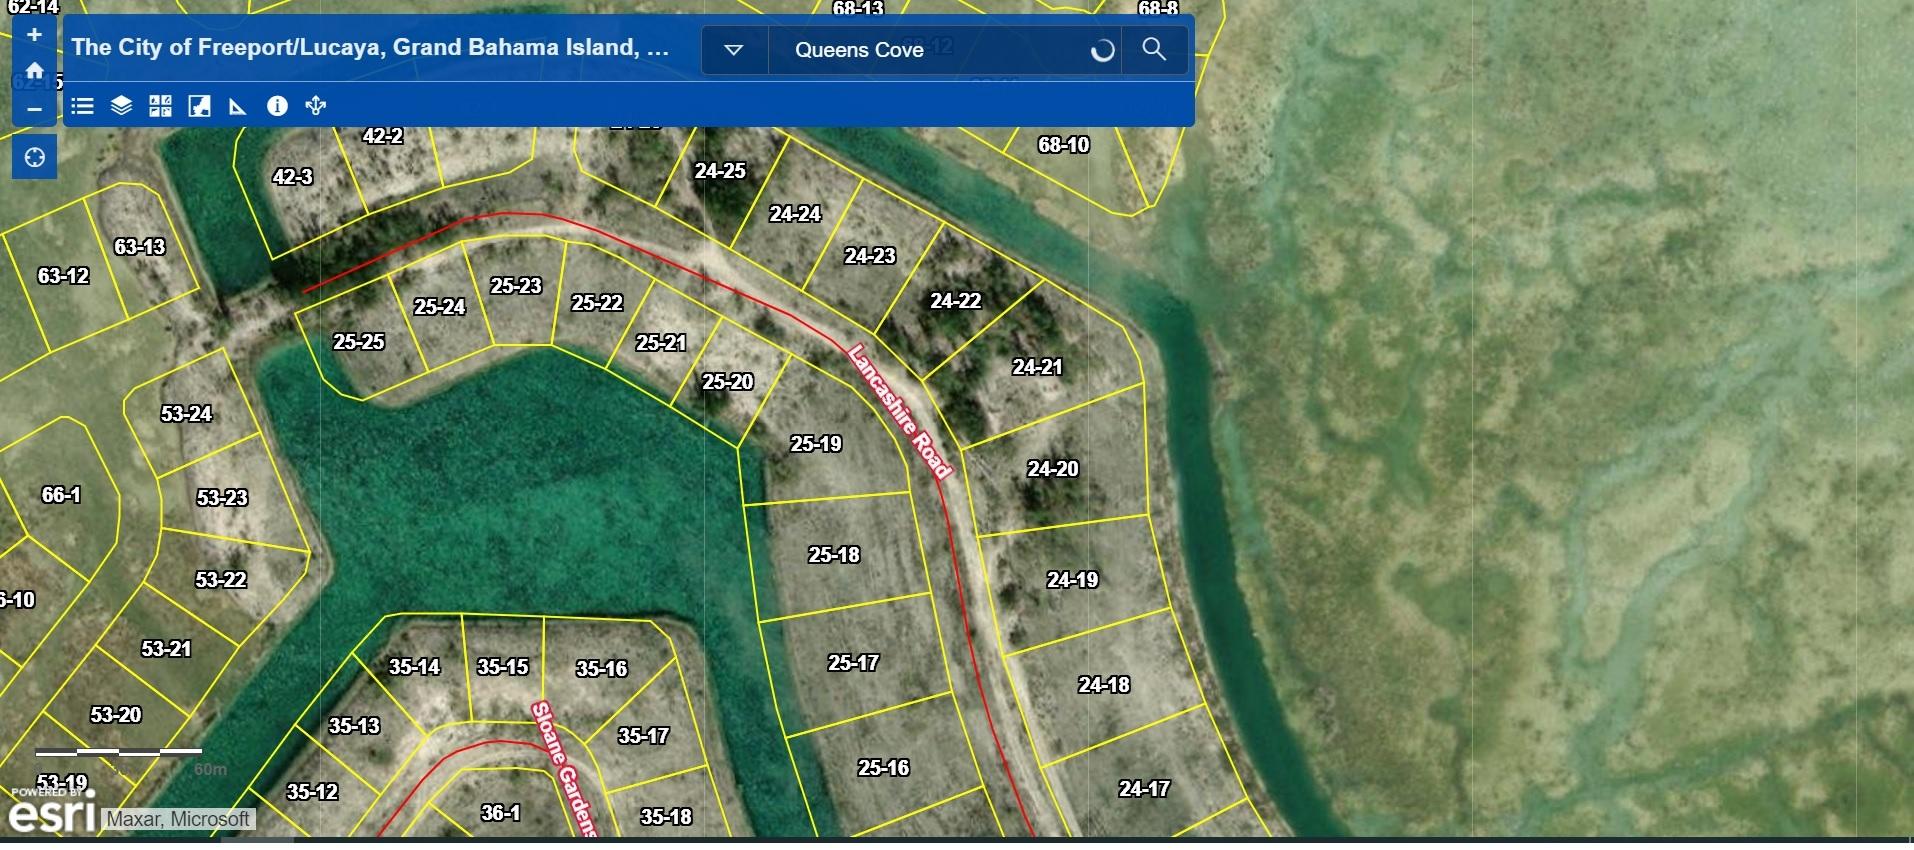Run search with the magnifier button

click(x=1154, y=50)
